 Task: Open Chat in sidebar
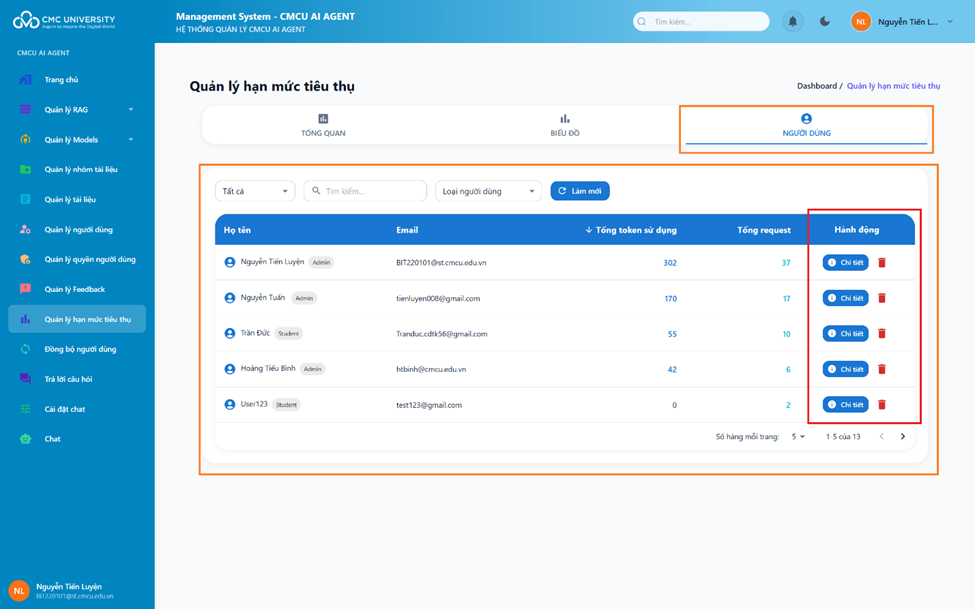point(52,439)
